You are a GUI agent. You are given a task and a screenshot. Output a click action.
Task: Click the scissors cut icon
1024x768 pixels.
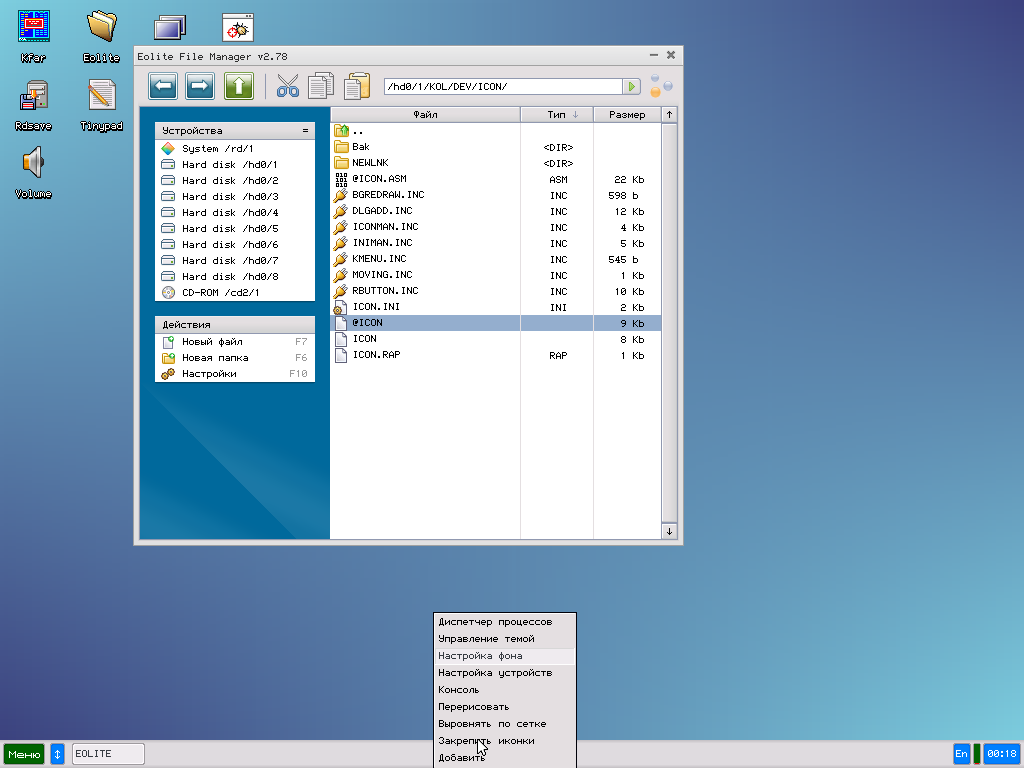288,87
